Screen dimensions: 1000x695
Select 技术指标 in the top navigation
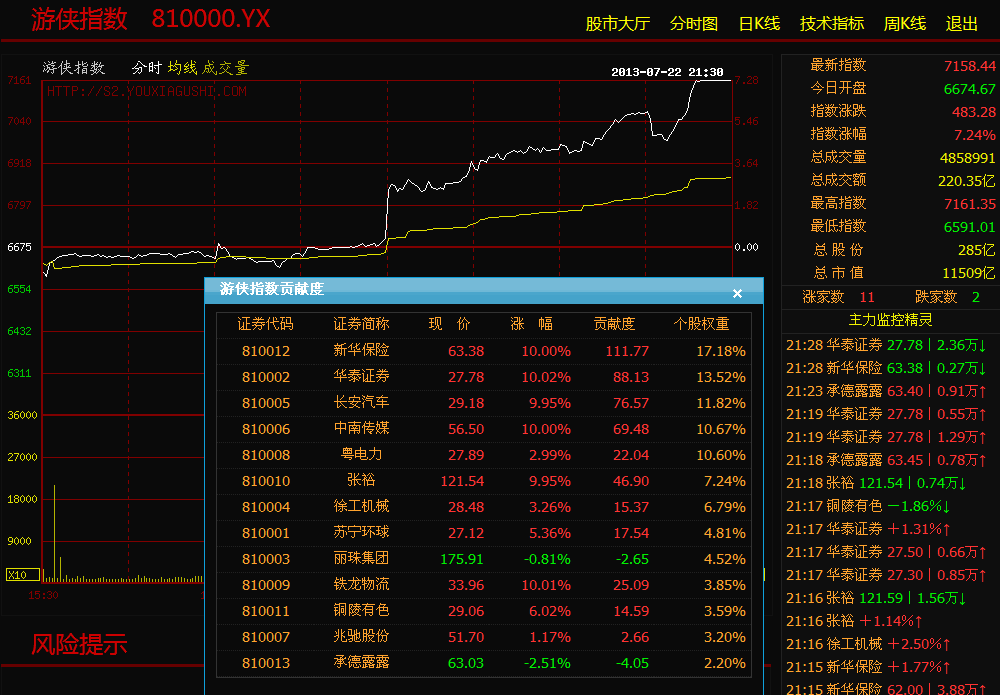[832, 24]
